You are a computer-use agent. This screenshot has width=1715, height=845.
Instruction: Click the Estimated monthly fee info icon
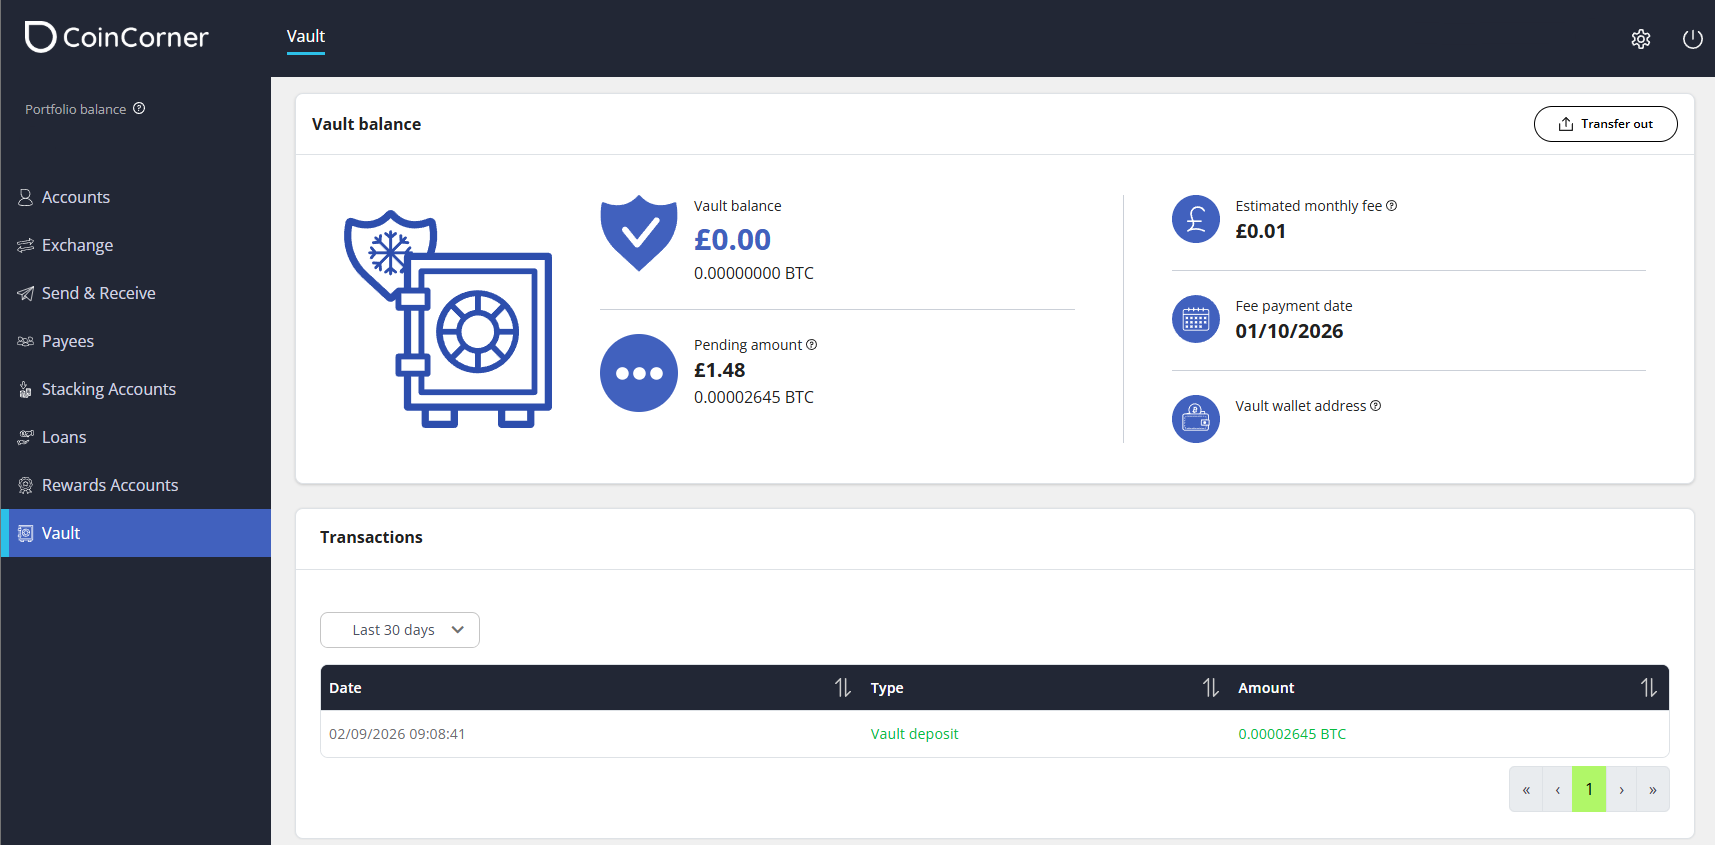(1391, 205)
